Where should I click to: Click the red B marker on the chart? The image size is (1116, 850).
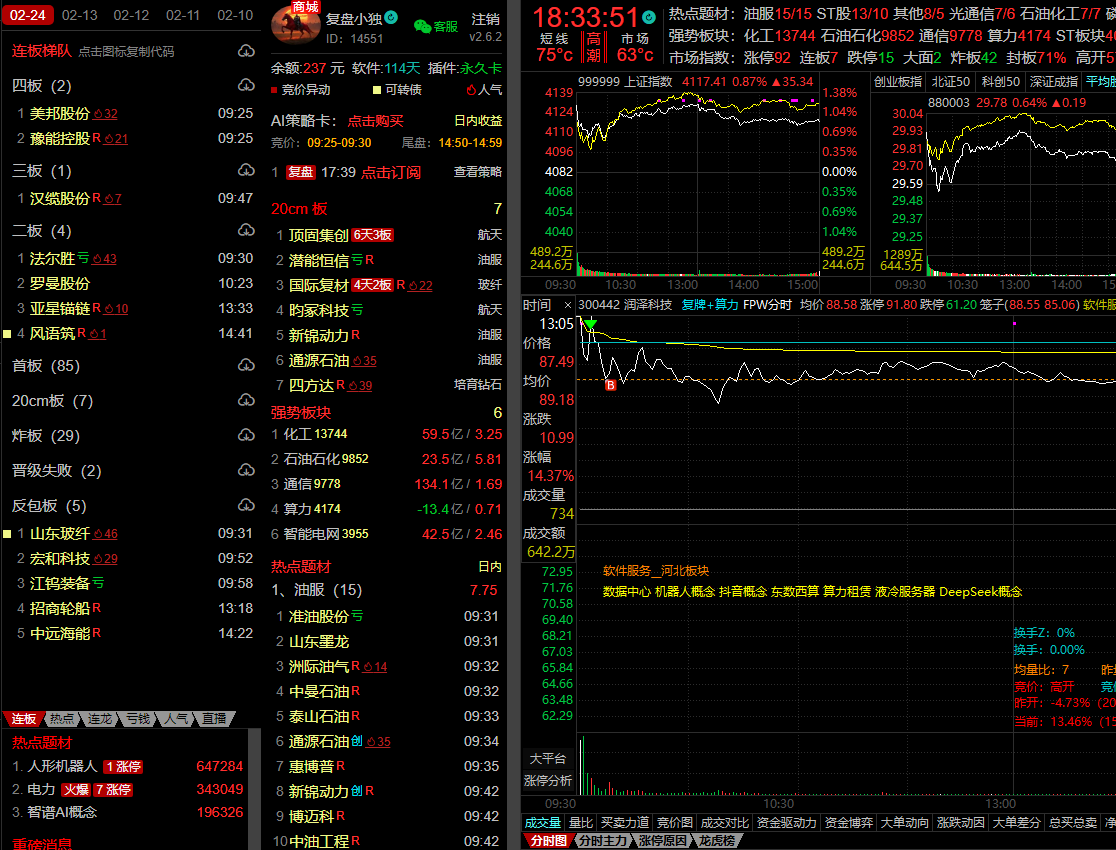[x=610, y=384]
